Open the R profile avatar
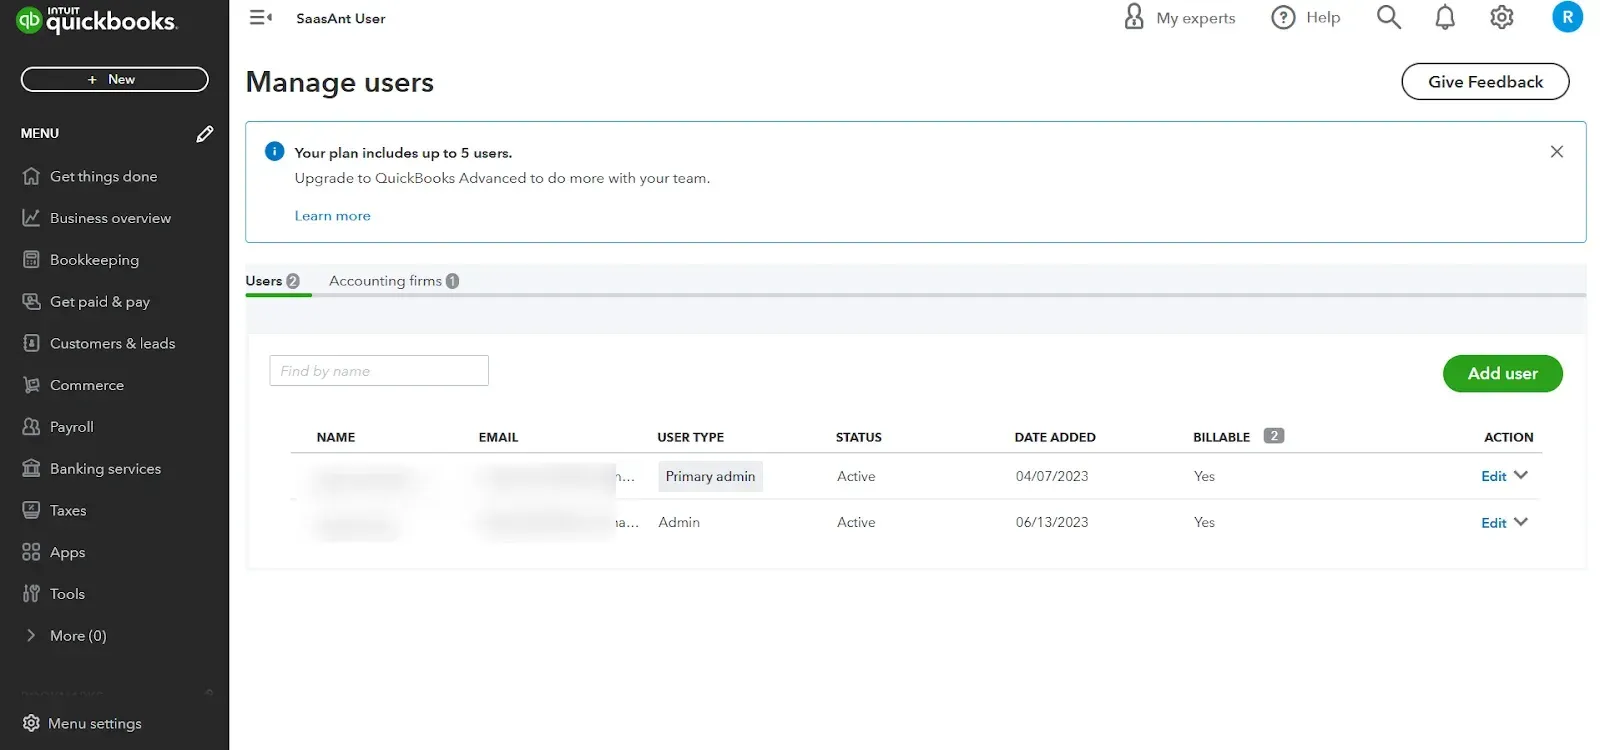 coord(1567,17)
